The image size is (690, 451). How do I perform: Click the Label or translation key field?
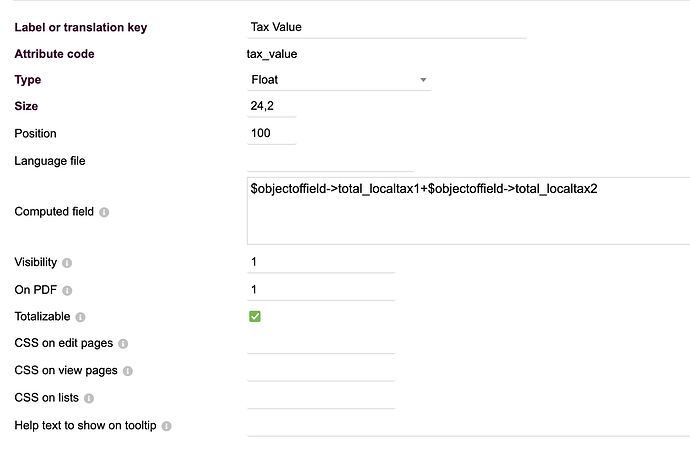pos(386,27)
